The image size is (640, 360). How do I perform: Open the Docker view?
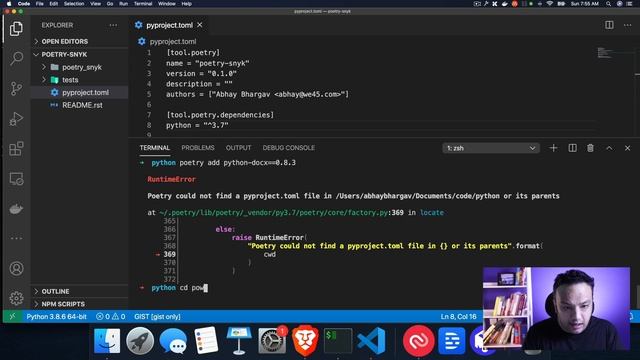(16, 209)
